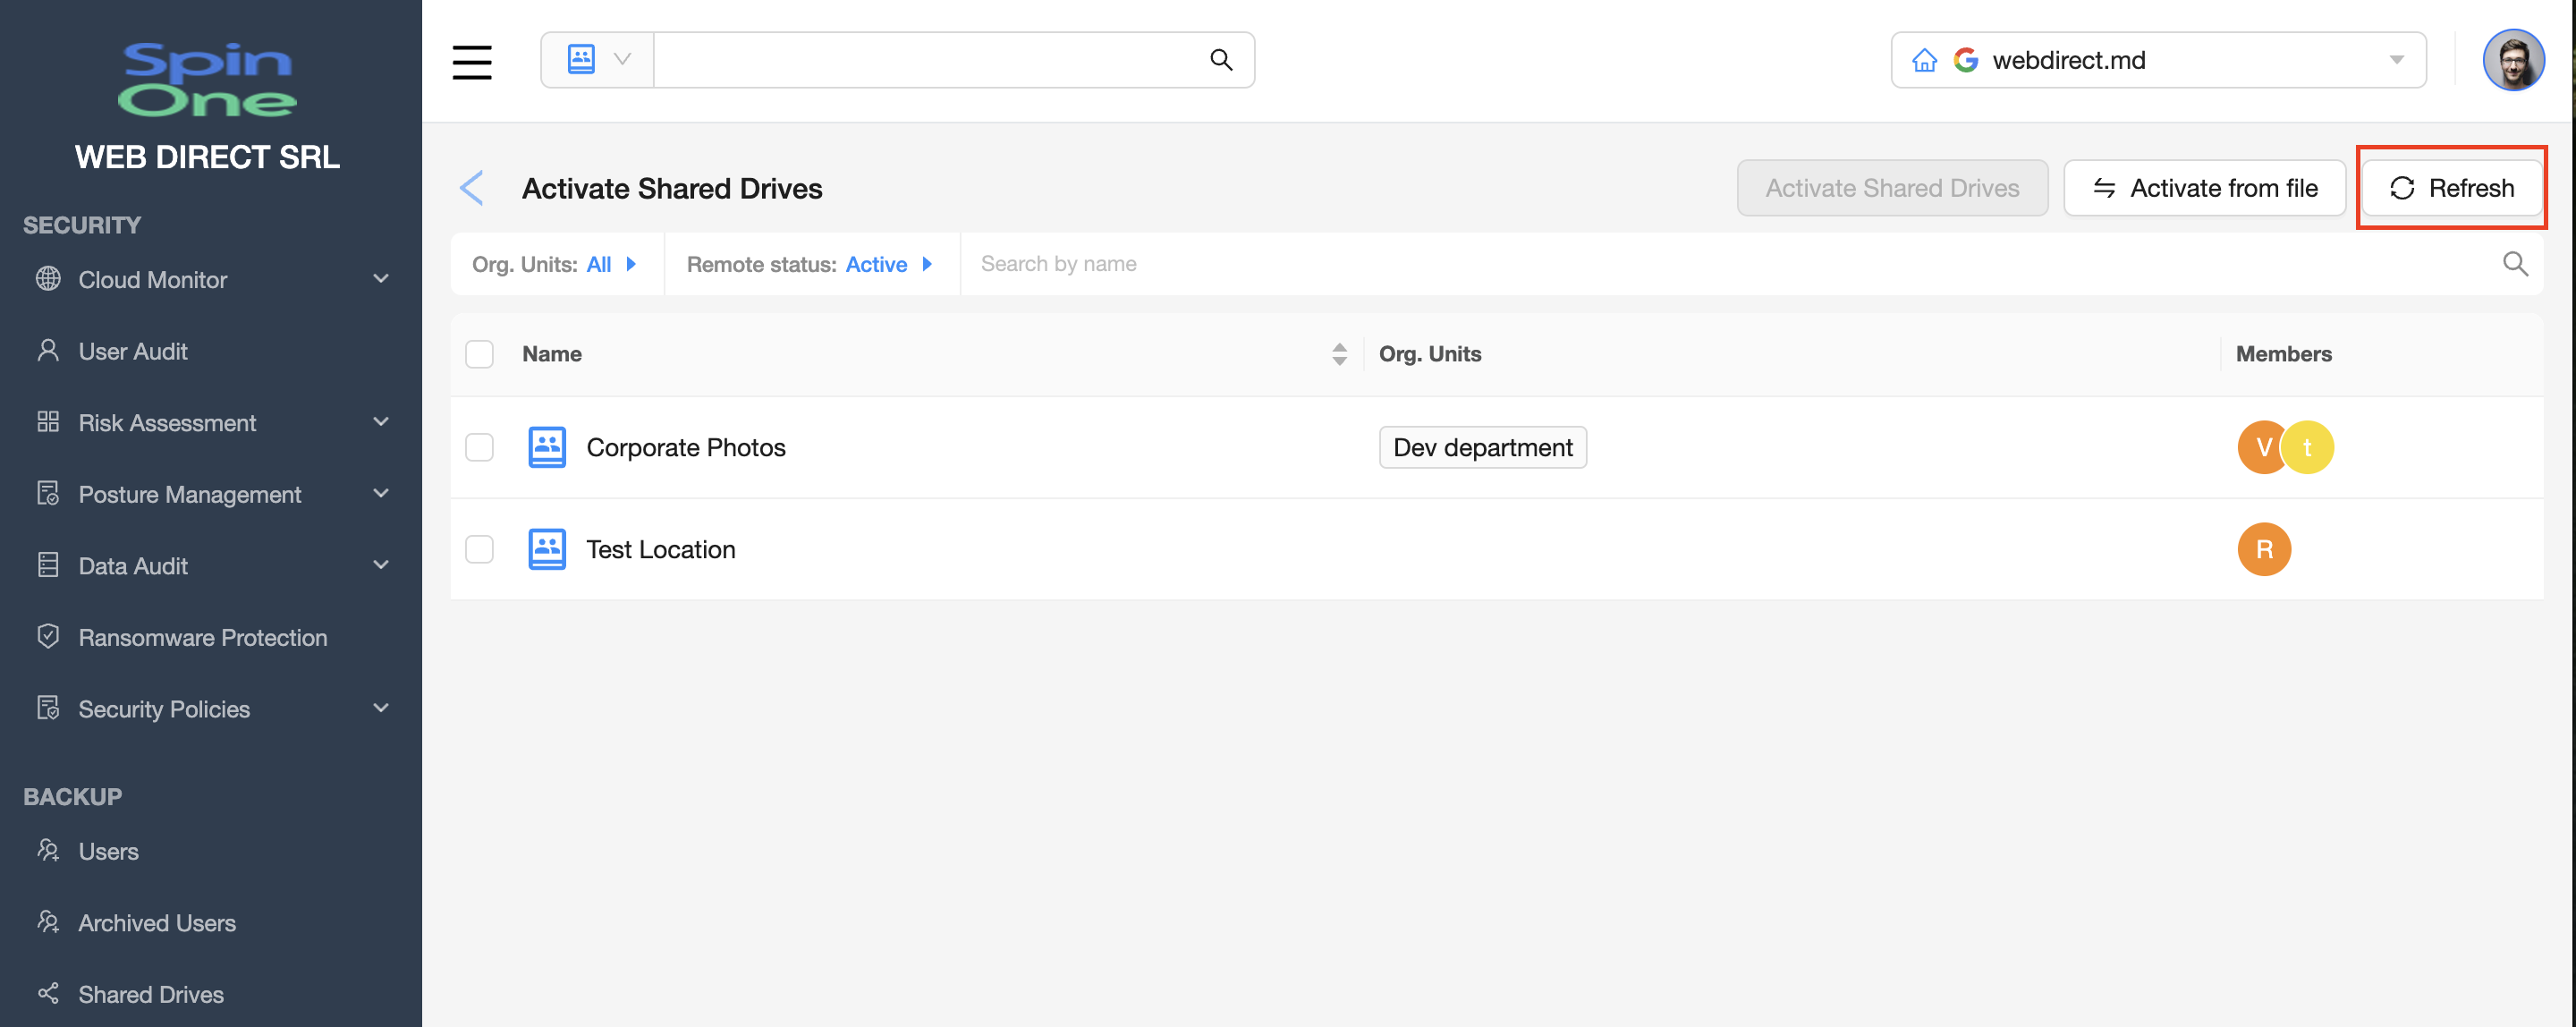
Task: Sort by the Name column arrows
Action: point(1339,354)
